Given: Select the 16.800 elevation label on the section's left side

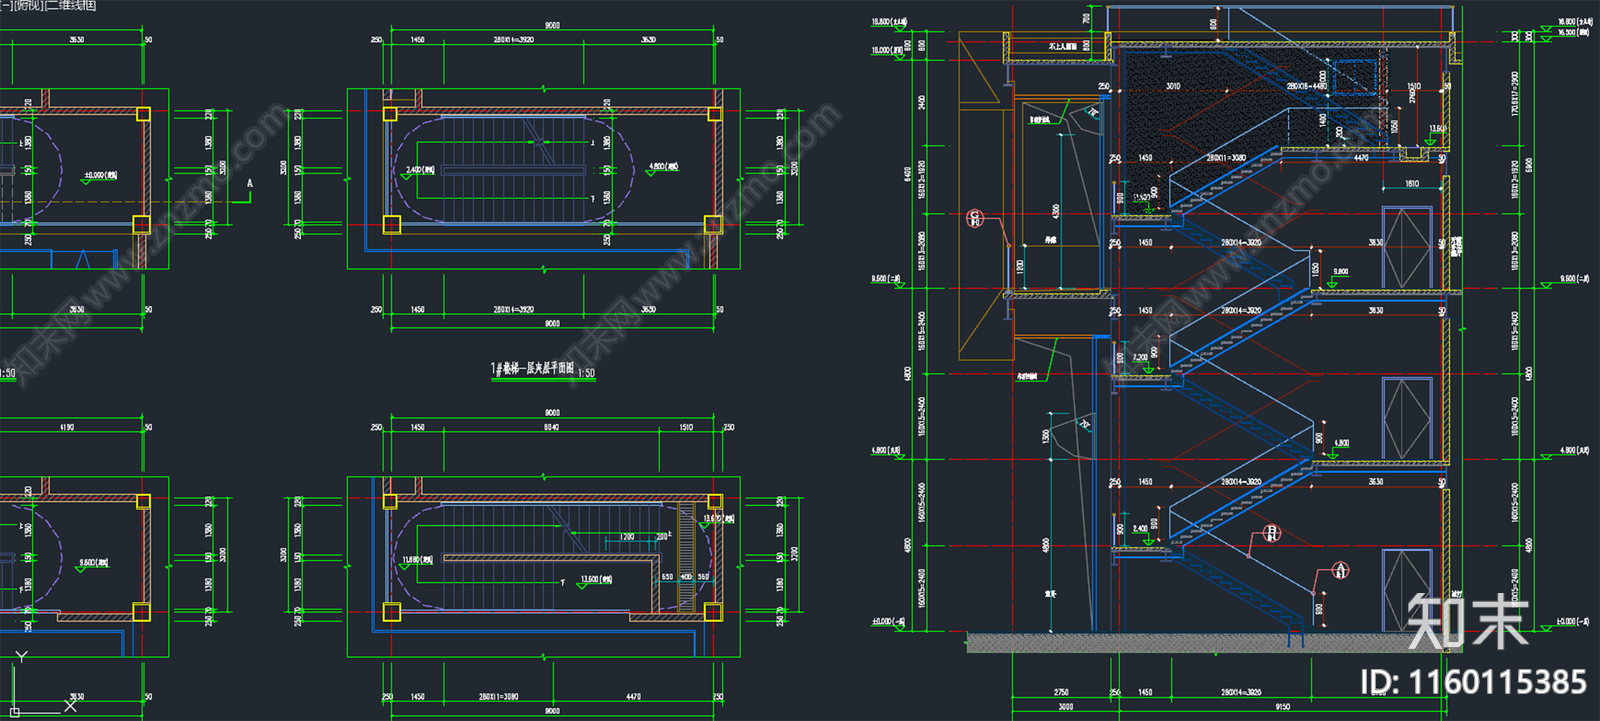Looking at the screenshot, I should point(889,21).
